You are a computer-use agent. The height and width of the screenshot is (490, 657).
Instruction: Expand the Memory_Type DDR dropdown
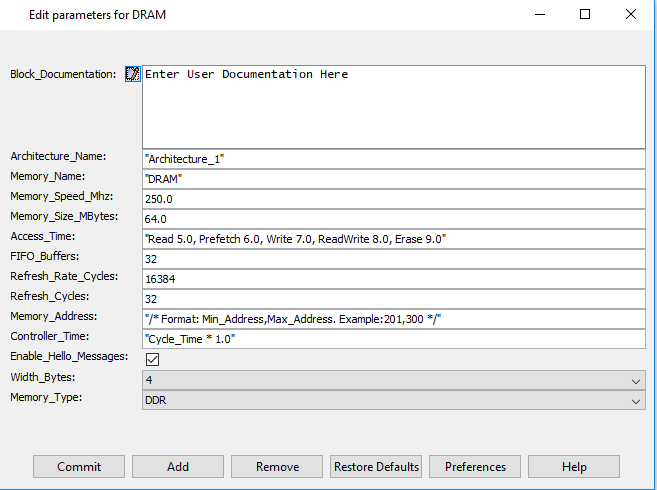click(x=394, y=400)
